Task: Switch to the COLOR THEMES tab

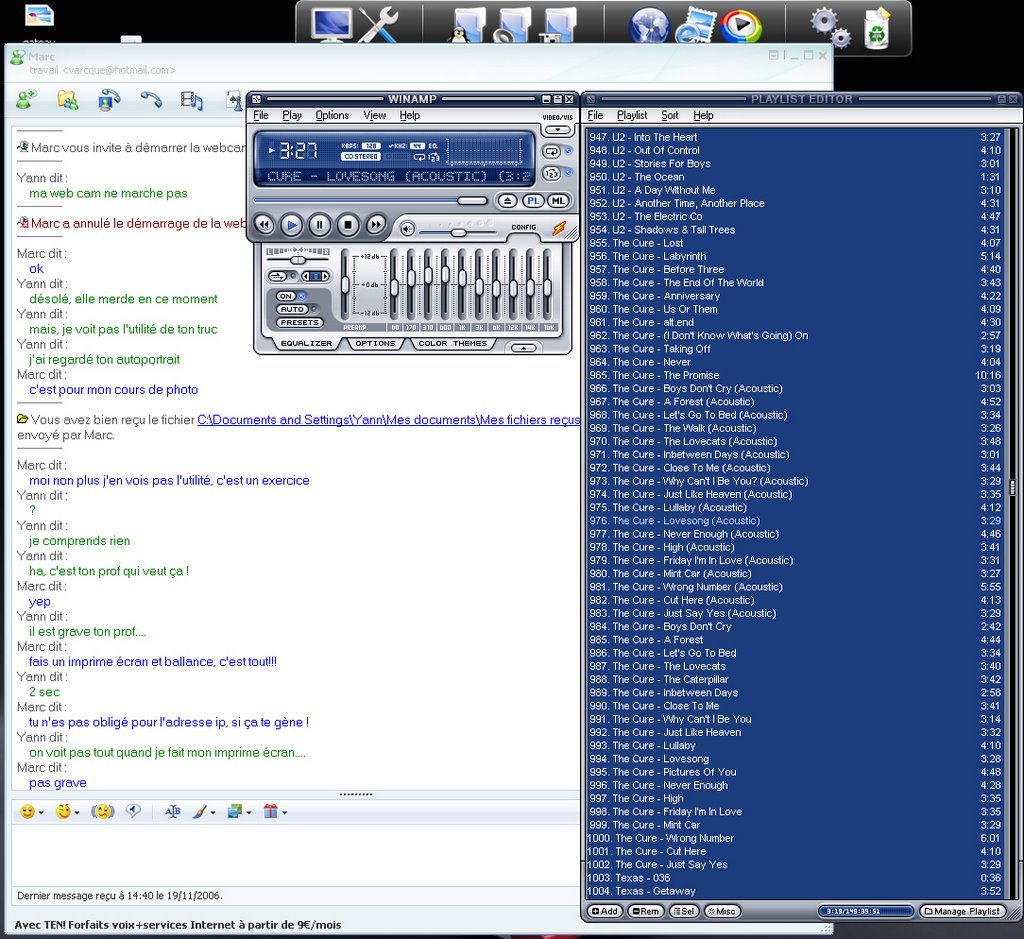Action: [x=453, y=343]
